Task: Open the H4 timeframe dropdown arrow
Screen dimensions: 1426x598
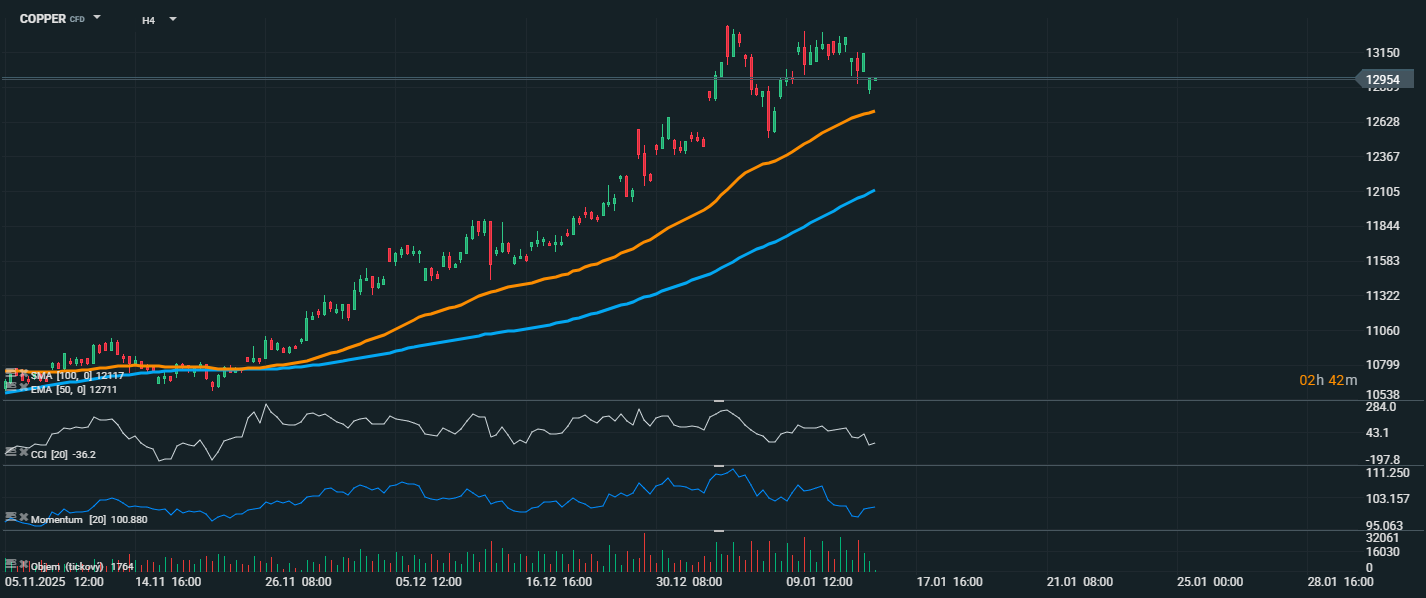Action: pyautogui.click(x=172, y=19)
